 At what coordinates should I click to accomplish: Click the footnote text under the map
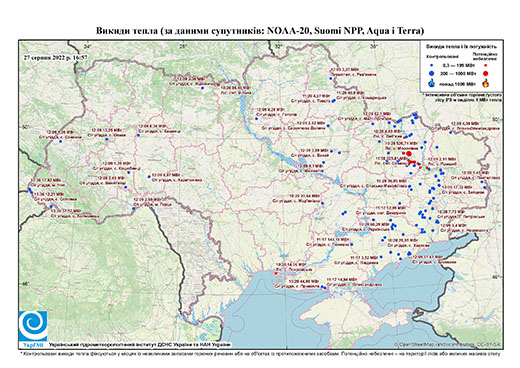pyautogui.click(x=260, y=353)
